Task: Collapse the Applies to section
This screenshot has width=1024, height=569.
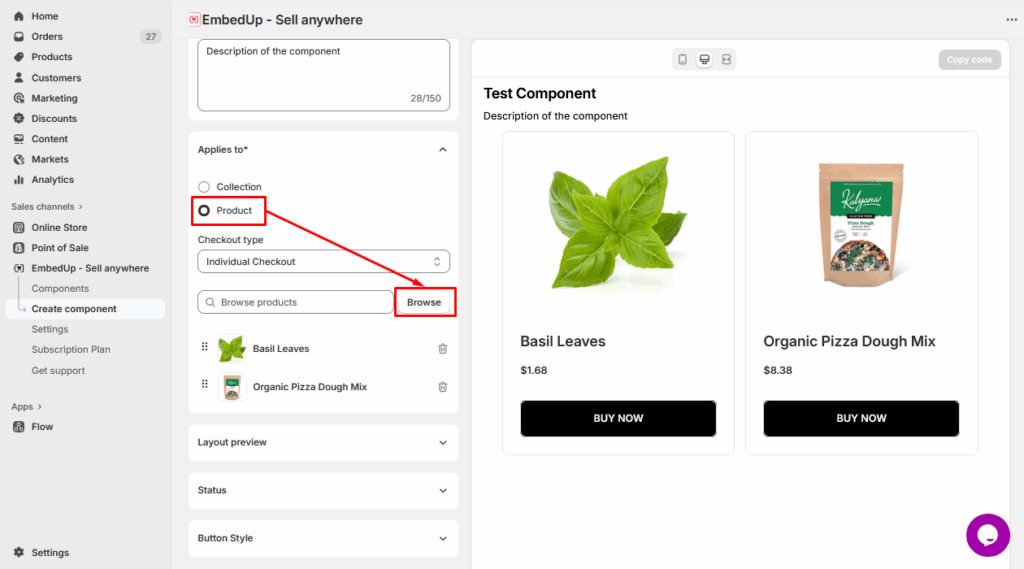Action: coord(443,150)
